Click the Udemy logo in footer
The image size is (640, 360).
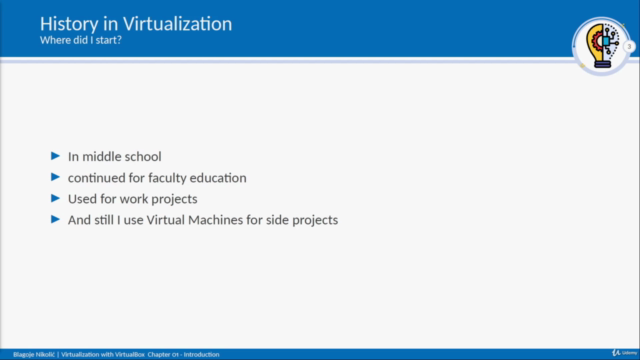[x=624, y=353]
